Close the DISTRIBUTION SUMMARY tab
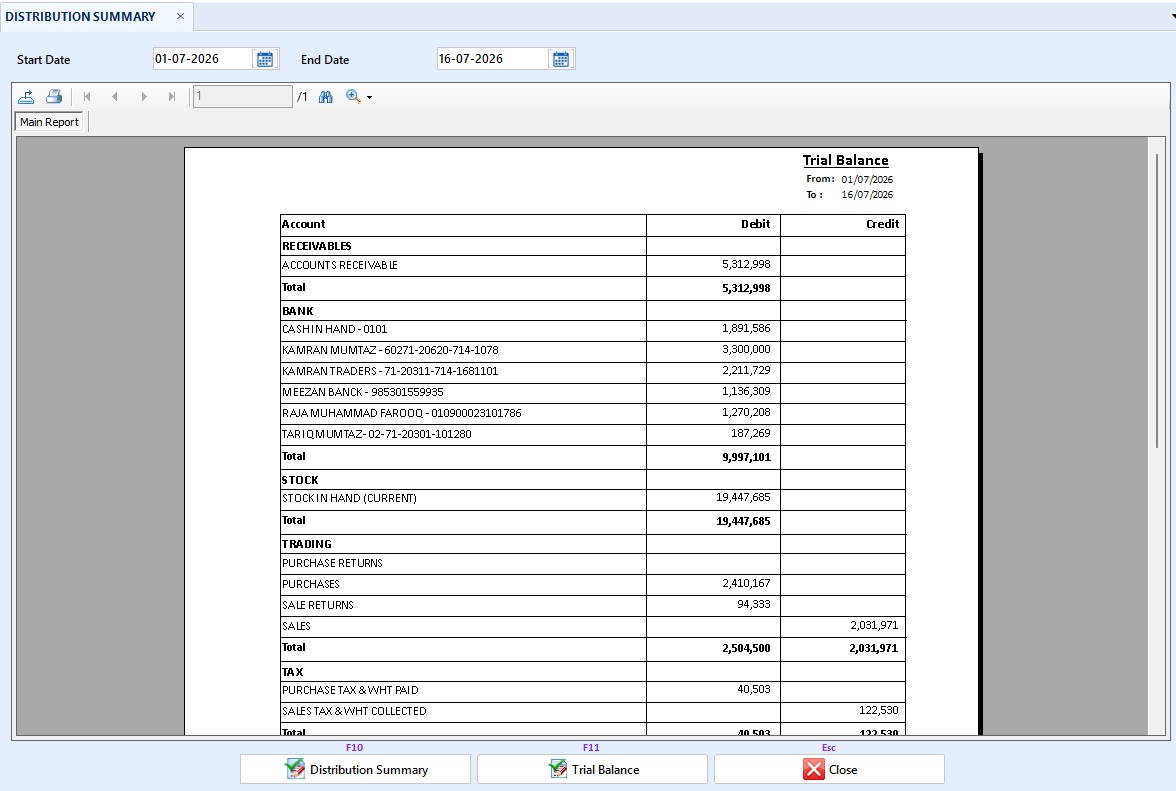This screenshot has height=791, width=1176. pyautogui.click(x=180, y=16)
